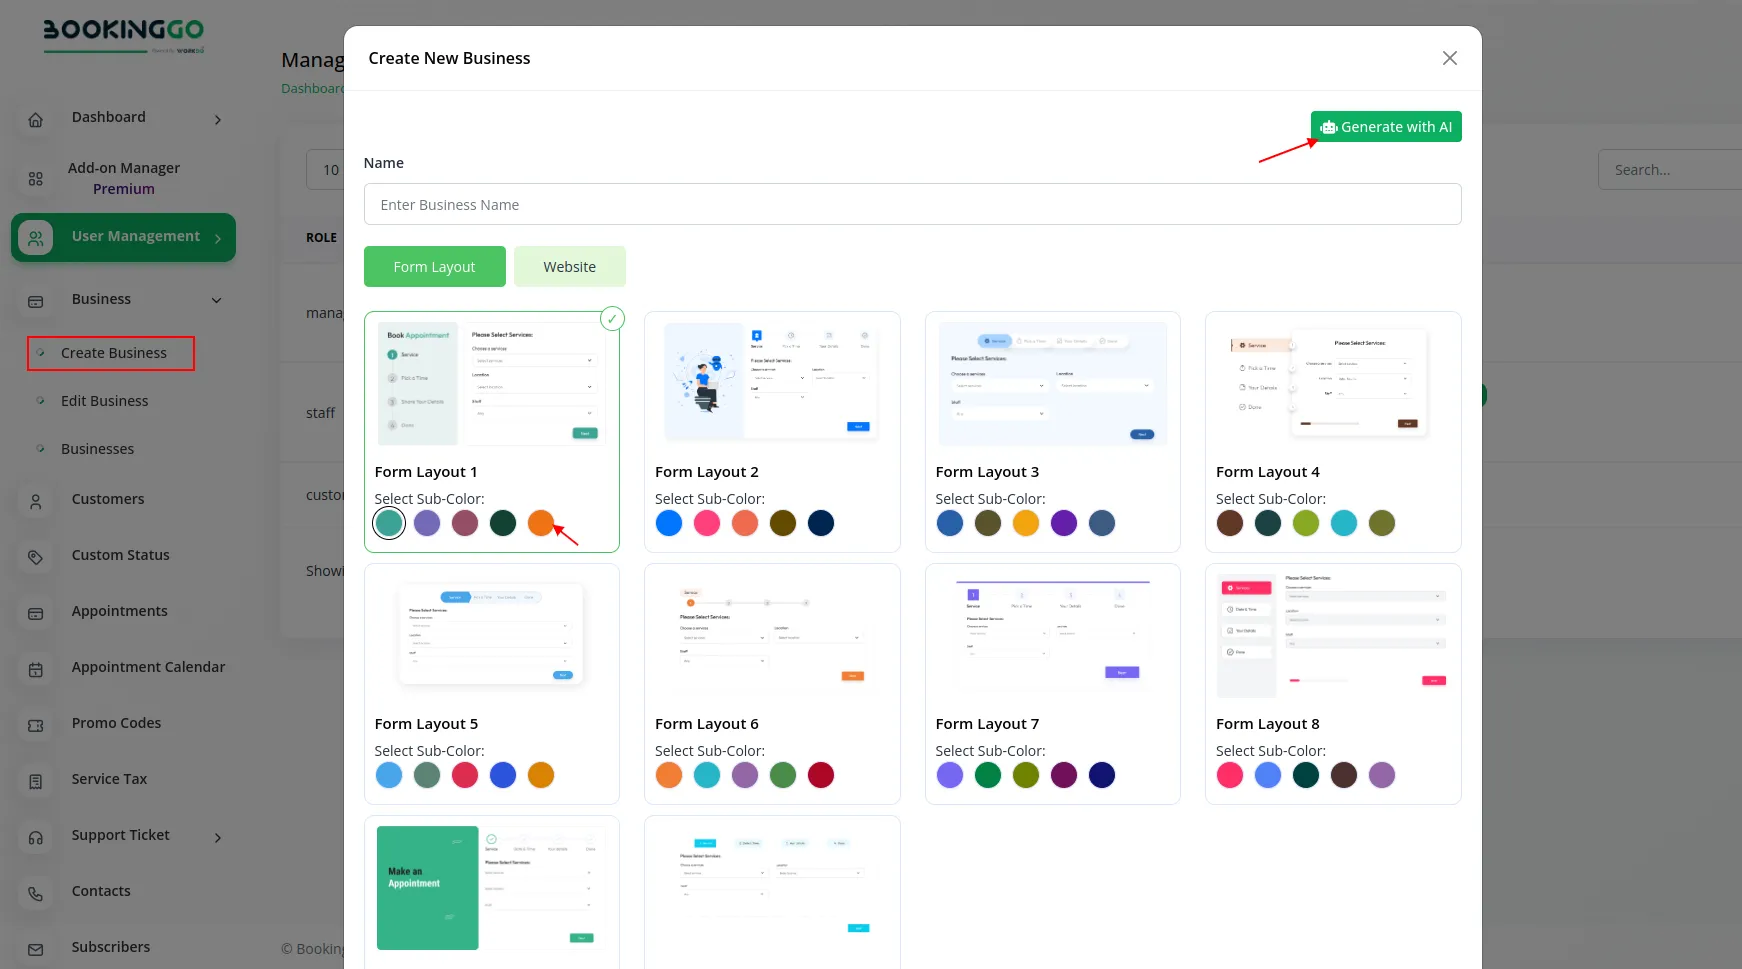Click the Generate with AI button

[x=1386, y=127]
